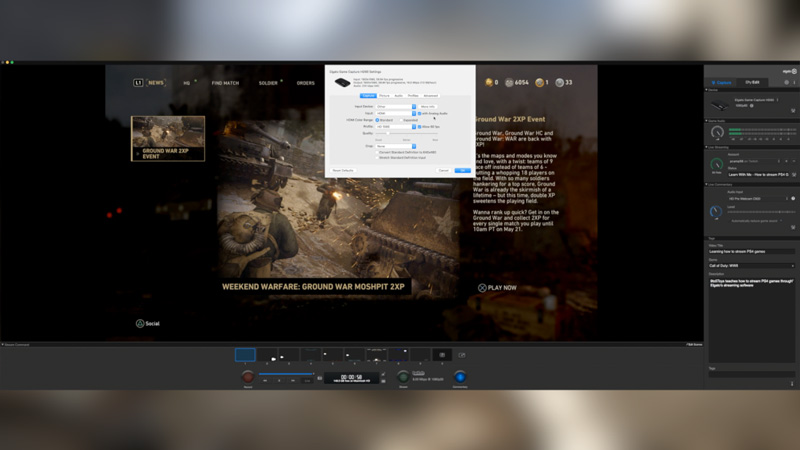Screen dimensions: 800x450
Task: Select the first scene thumbnail
Action: (x=245, y=354)
